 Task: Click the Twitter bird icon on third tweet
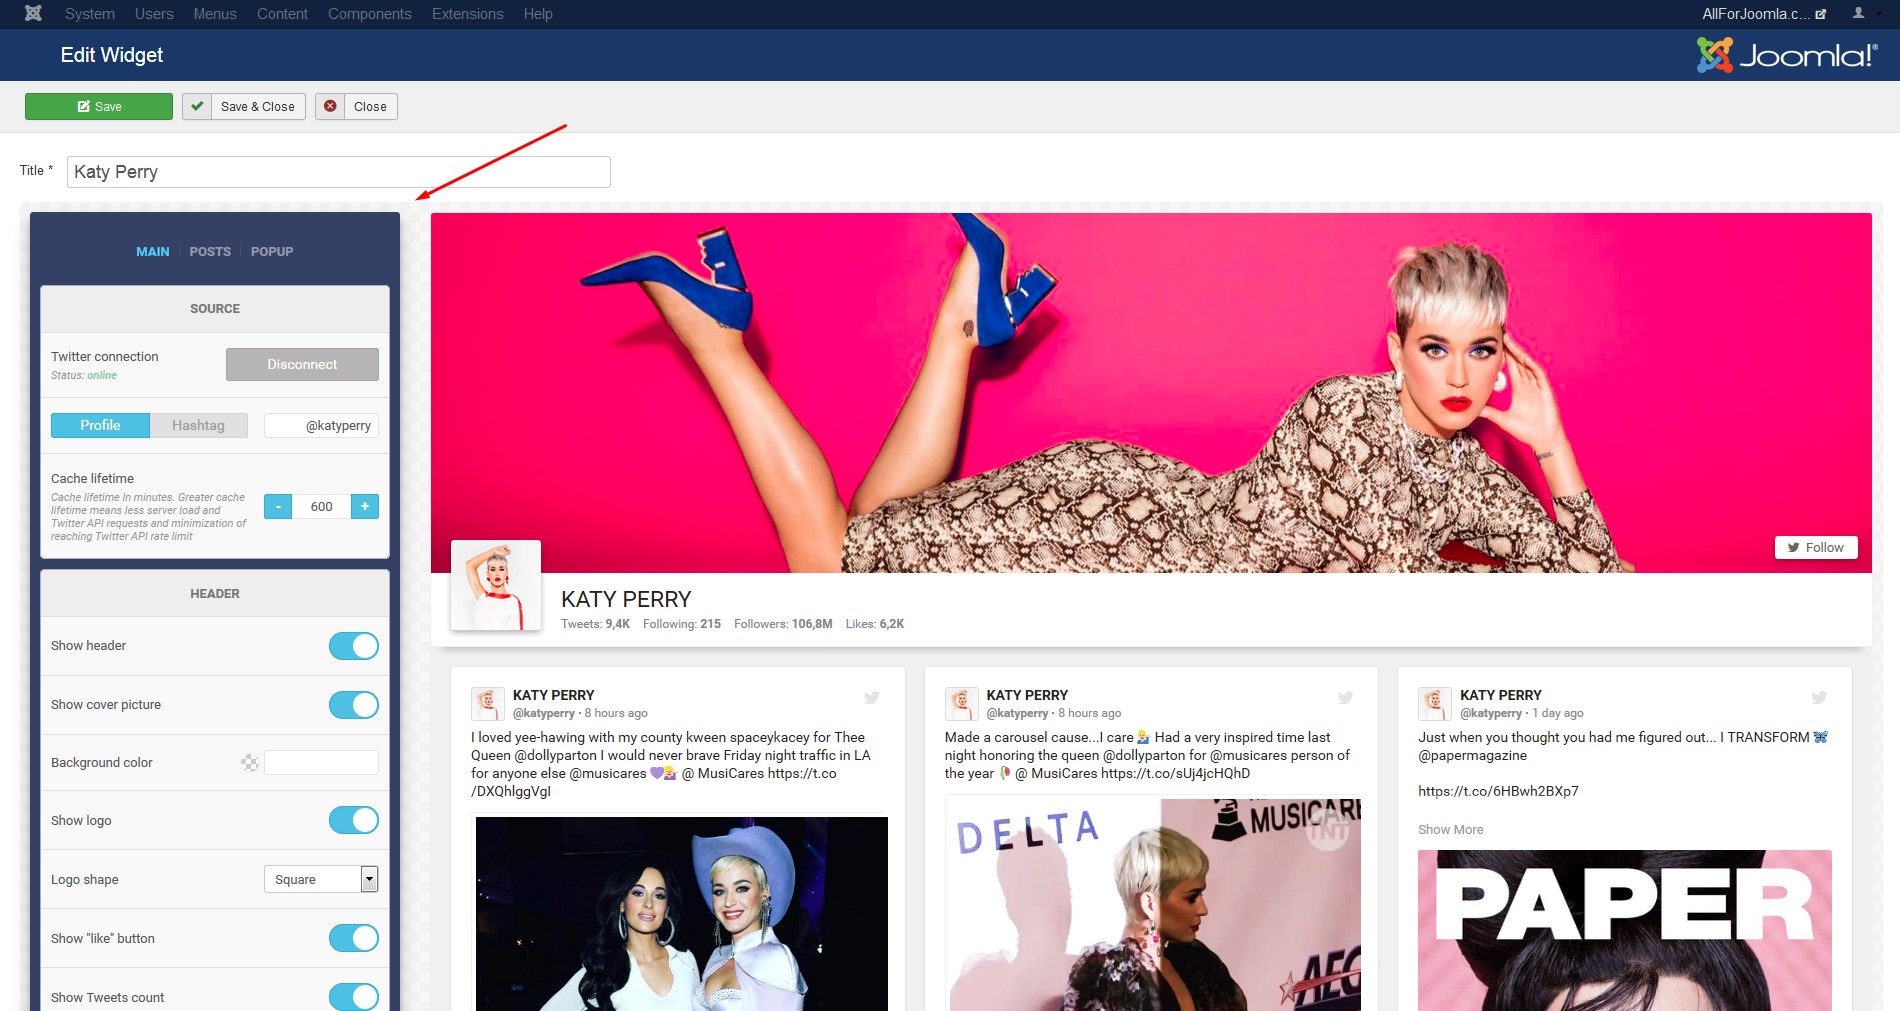pyautogui.click(x=1819, y=698)
